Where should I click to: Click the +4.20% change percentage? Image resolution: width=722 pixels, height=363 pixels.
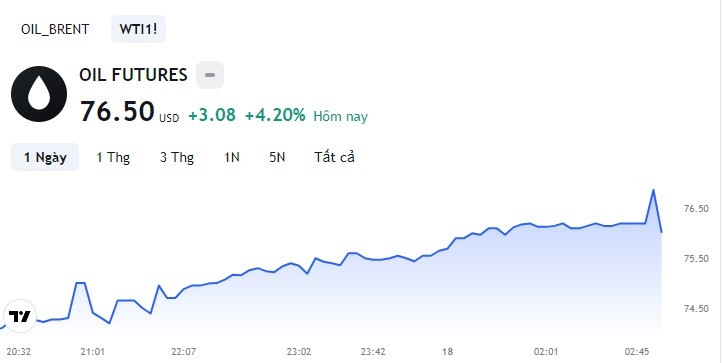tap(275, 115)
